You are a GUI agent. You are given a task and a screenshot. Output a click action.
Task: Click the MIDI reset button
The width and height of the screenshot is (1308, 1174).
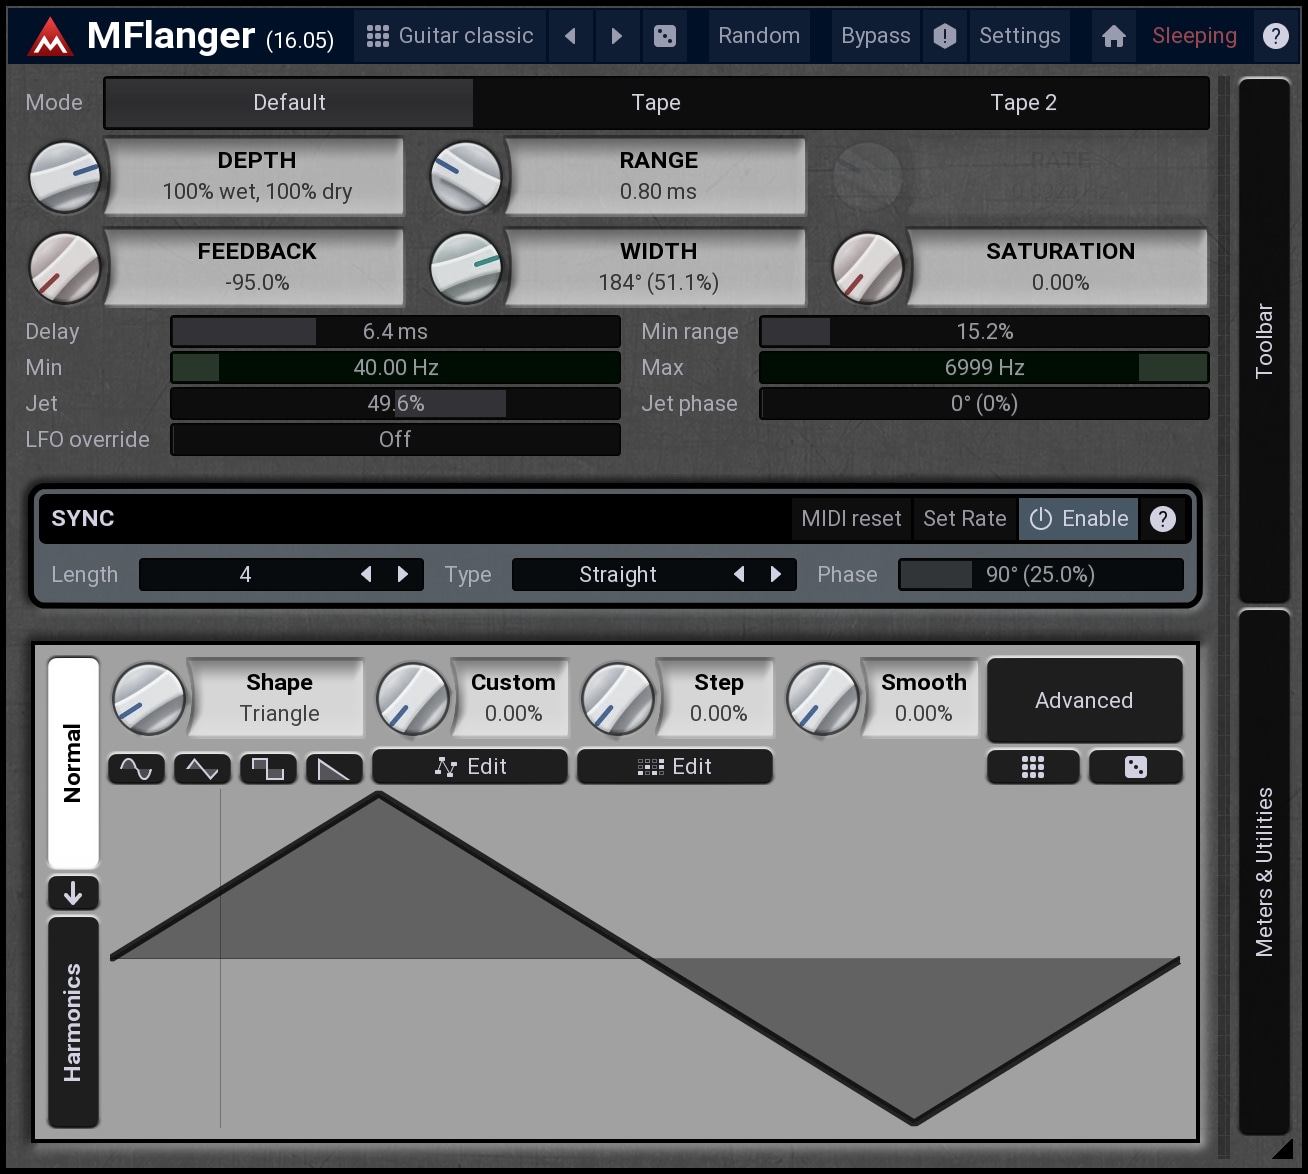coord(851,518)
